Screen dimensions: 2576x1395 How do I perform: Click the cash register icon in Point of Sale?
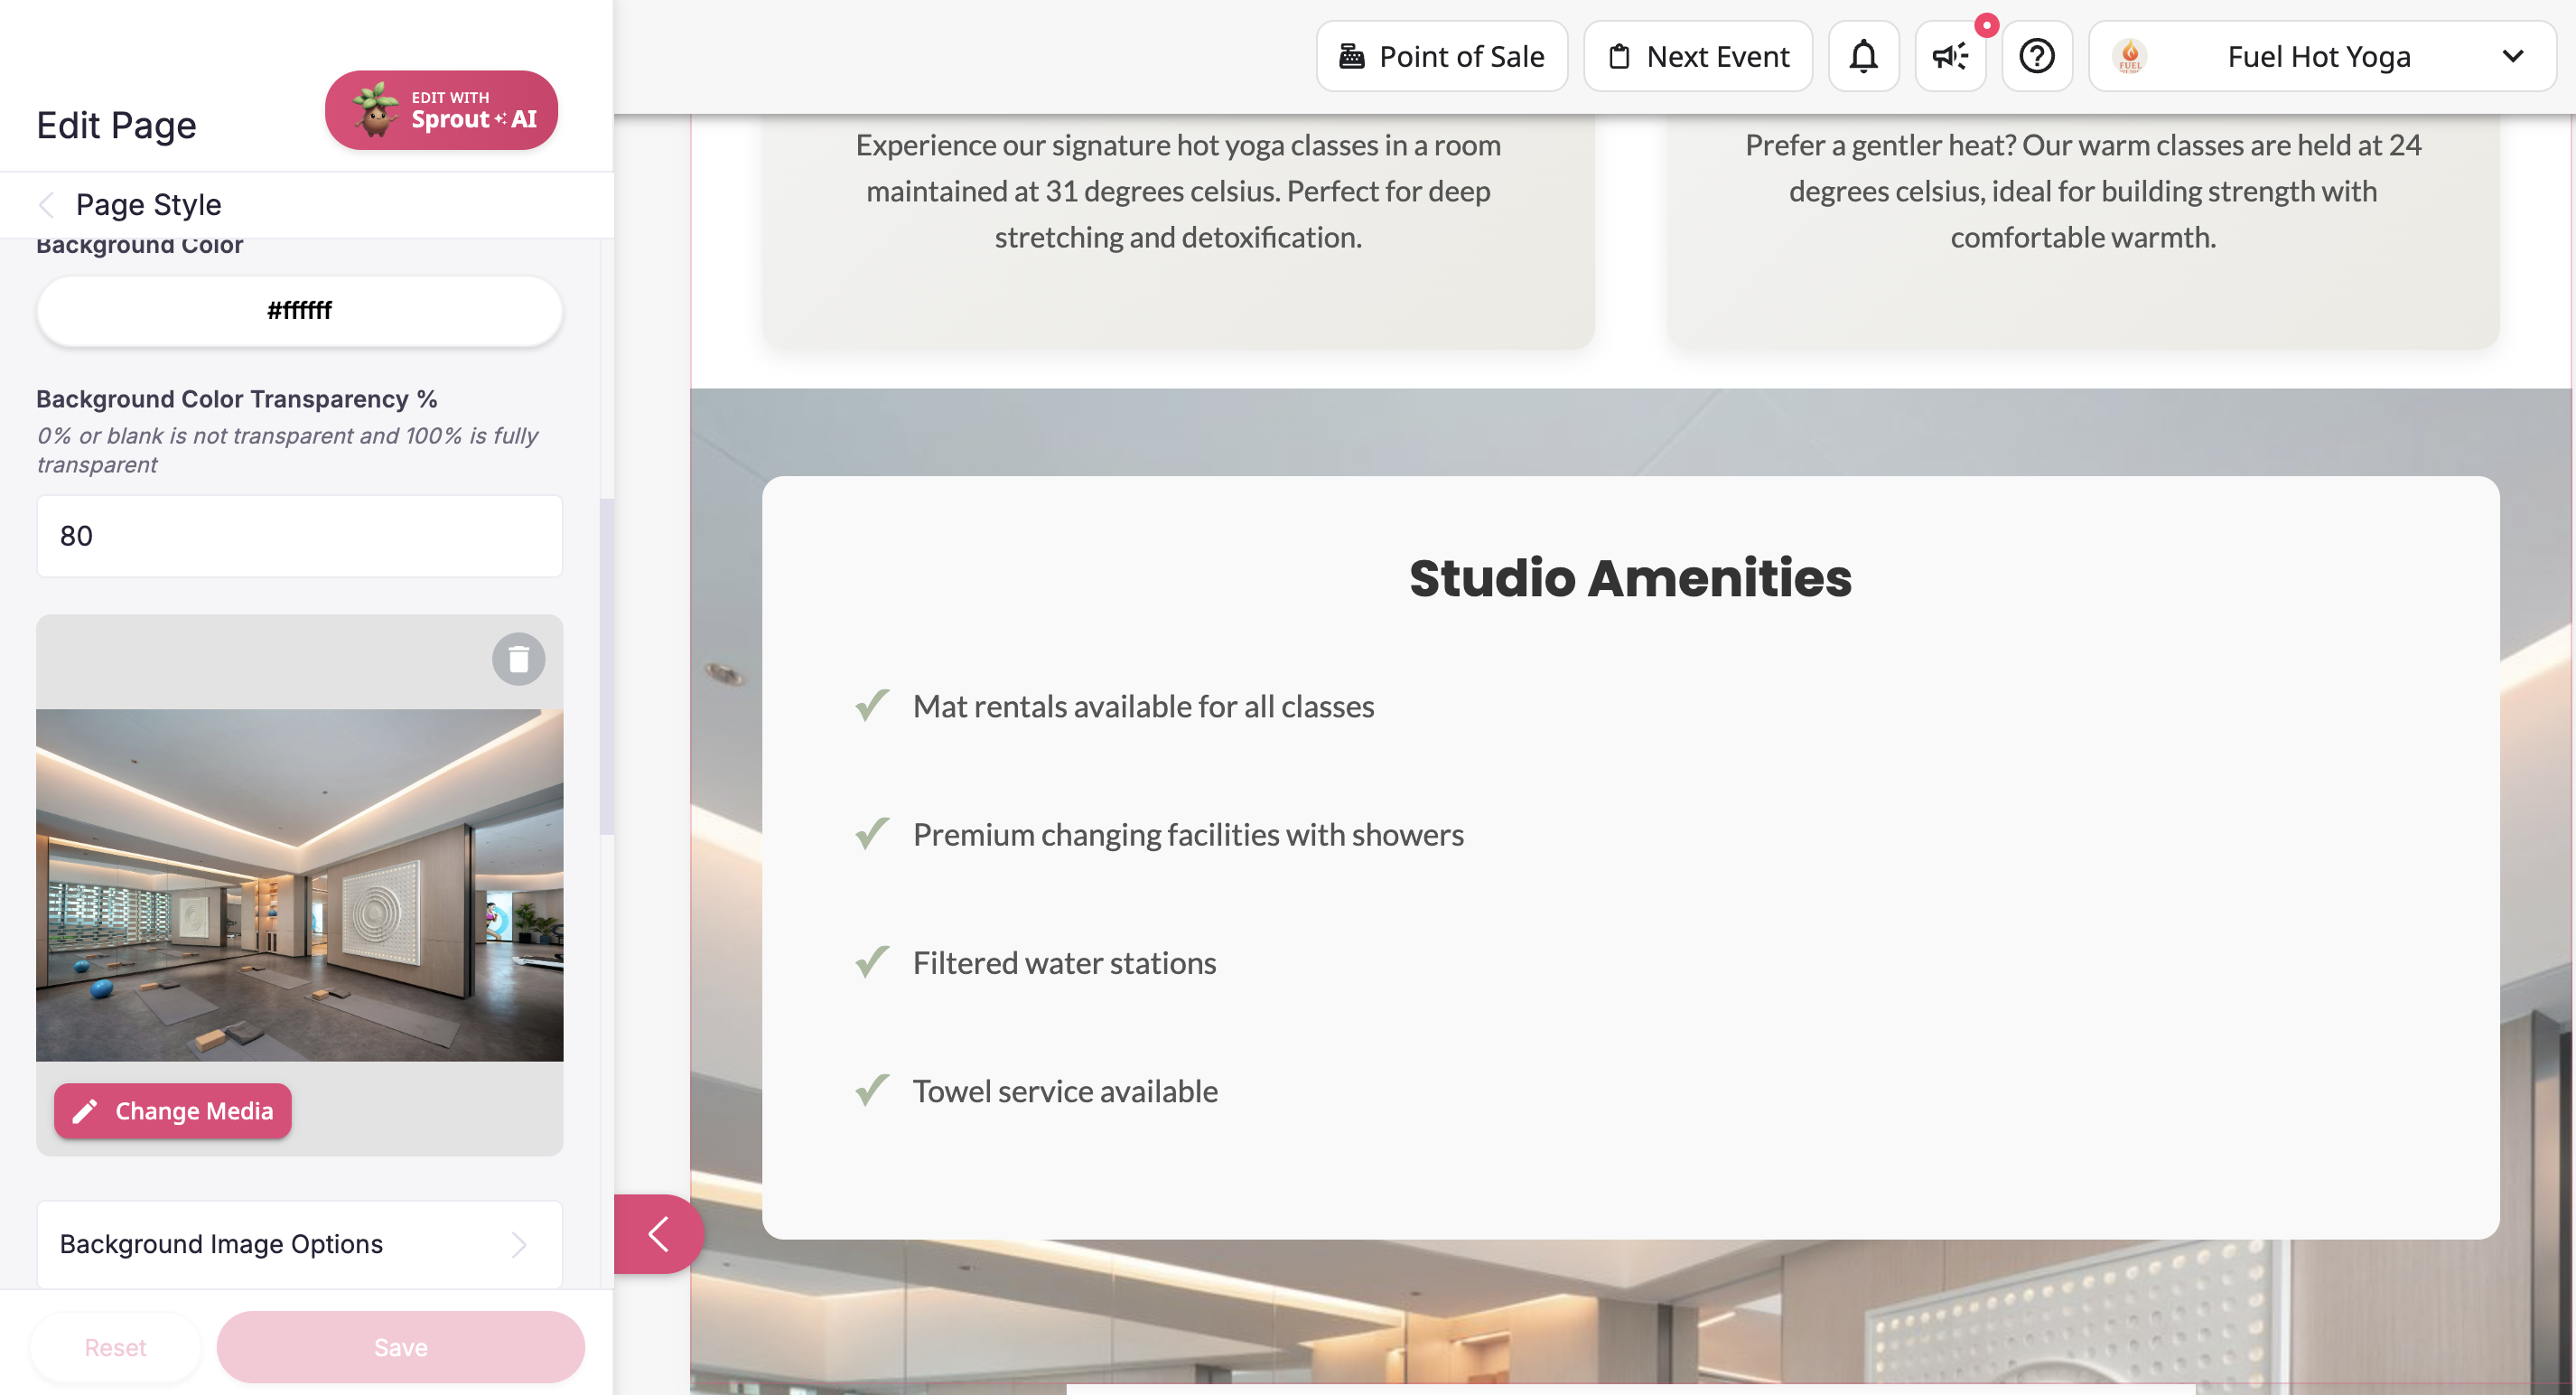pos(1352,56)
